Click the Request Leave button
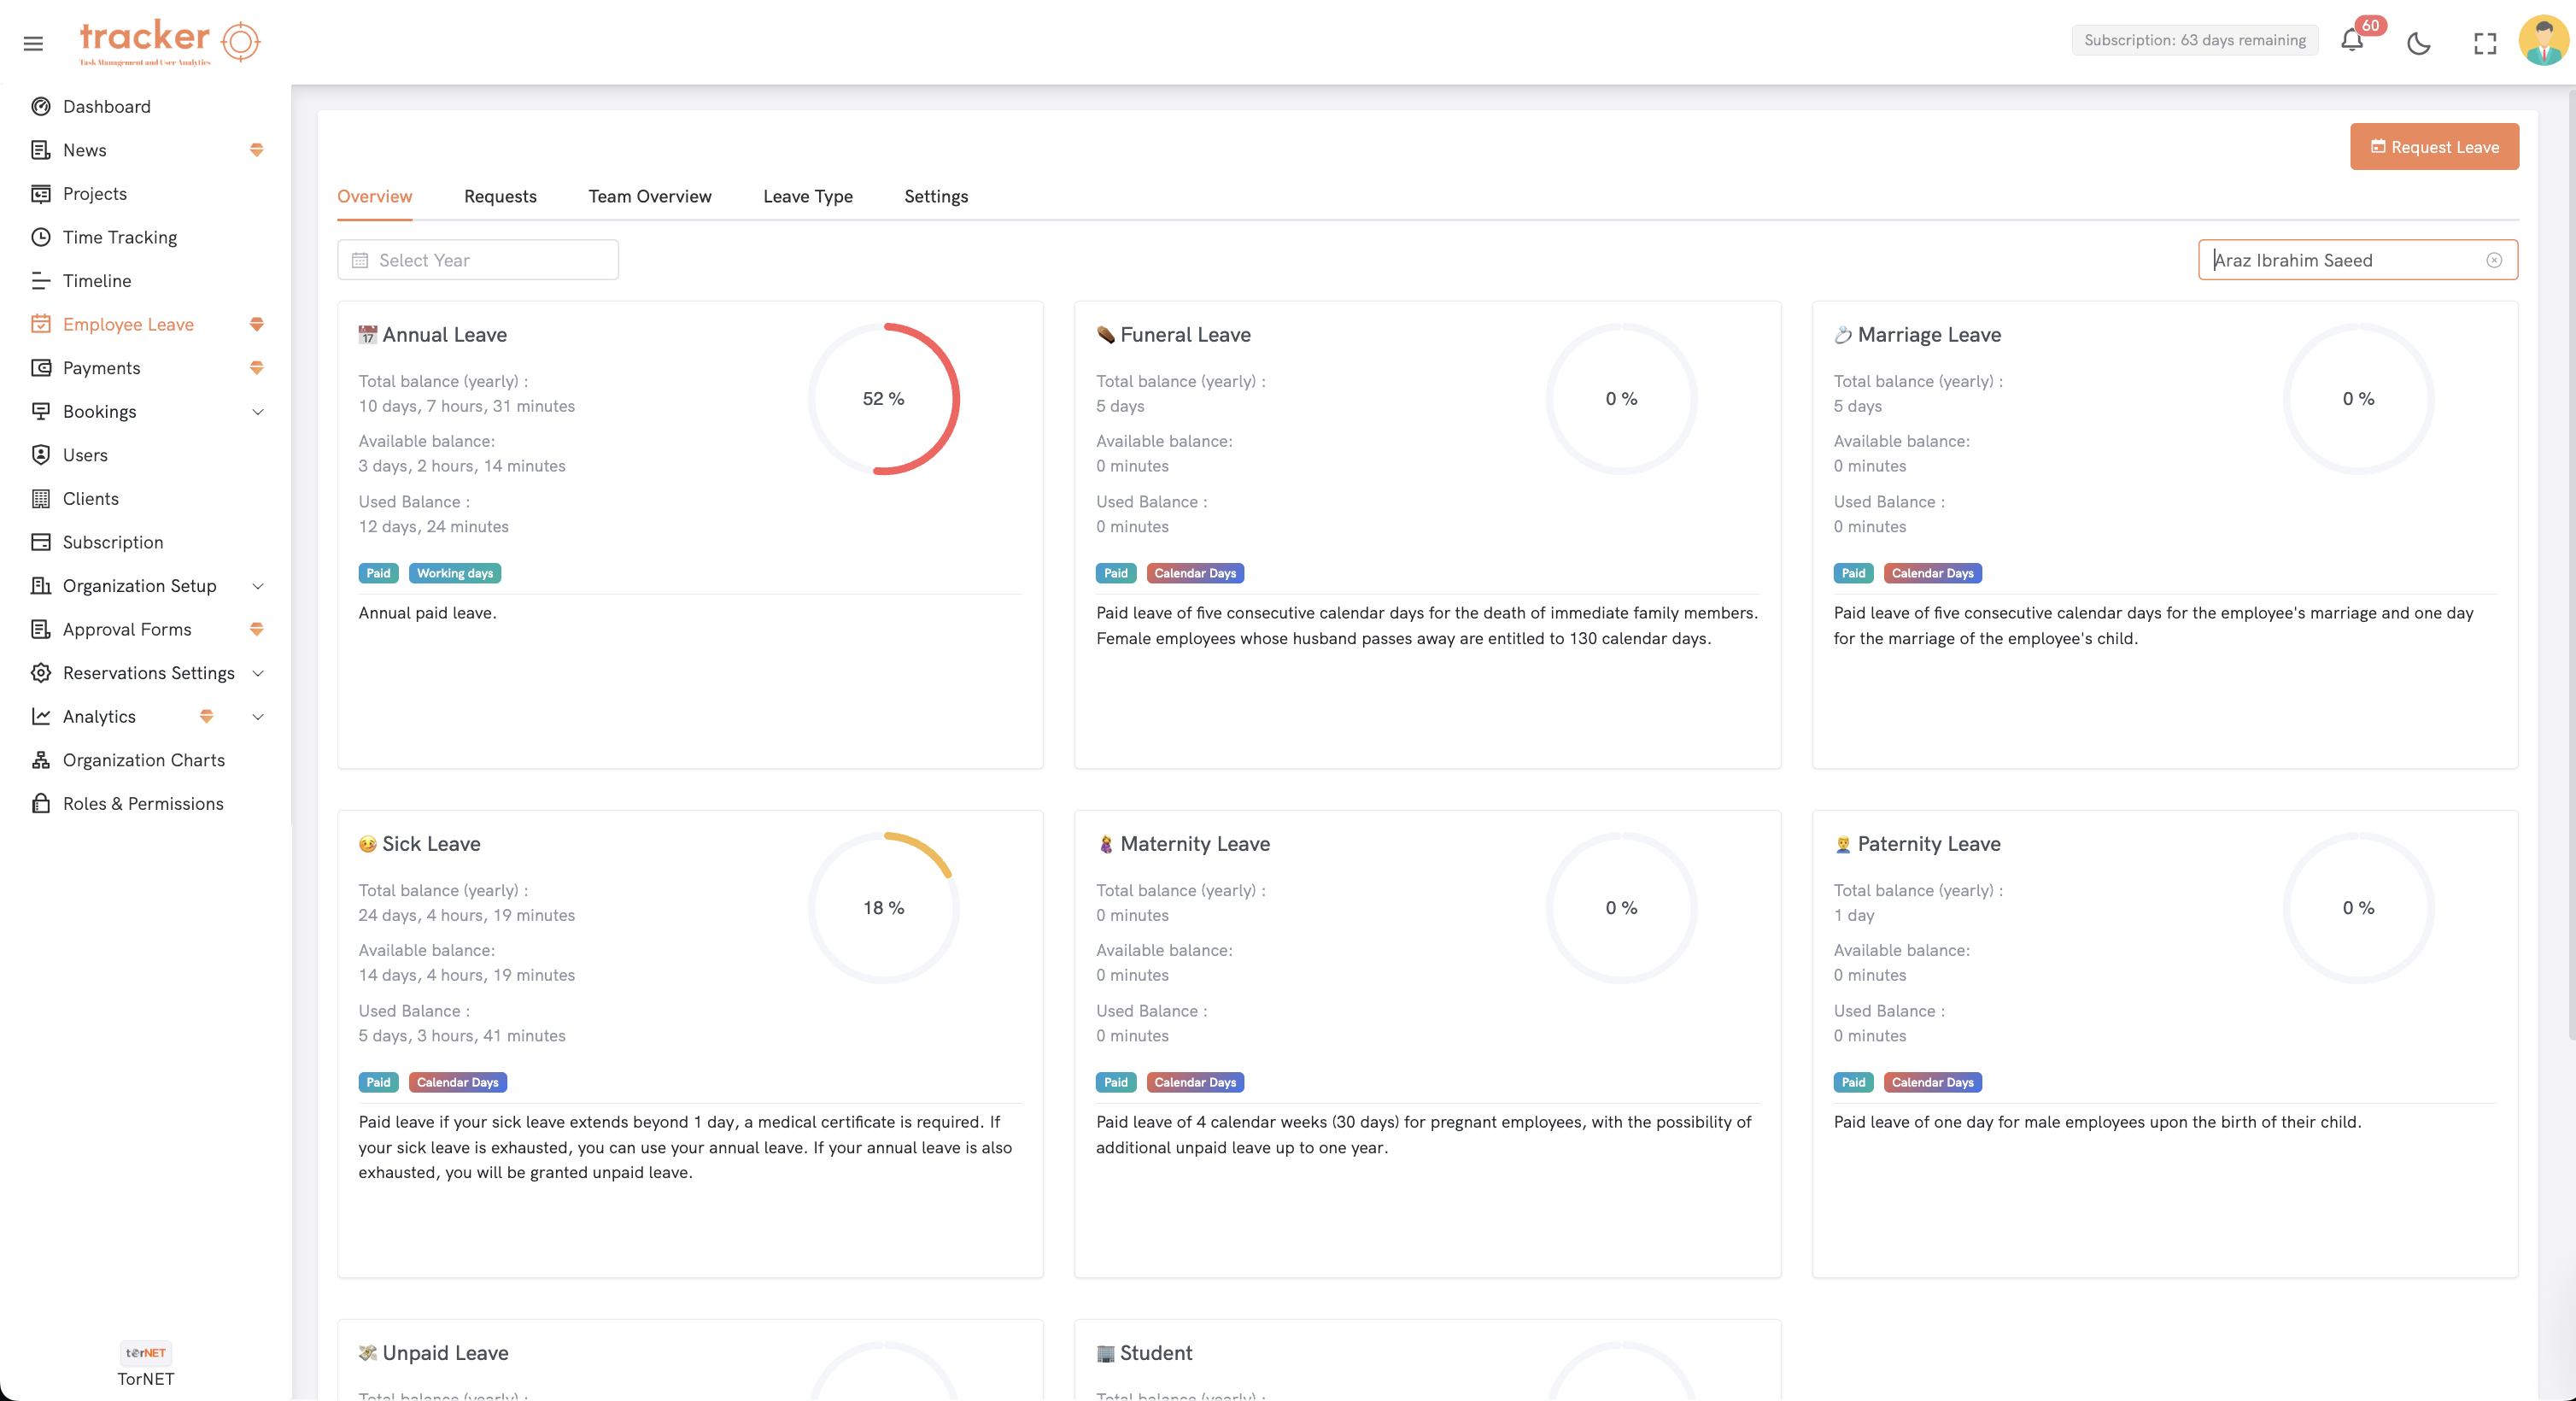This screenshot has height=1401, width=2576. point(2433,147)
